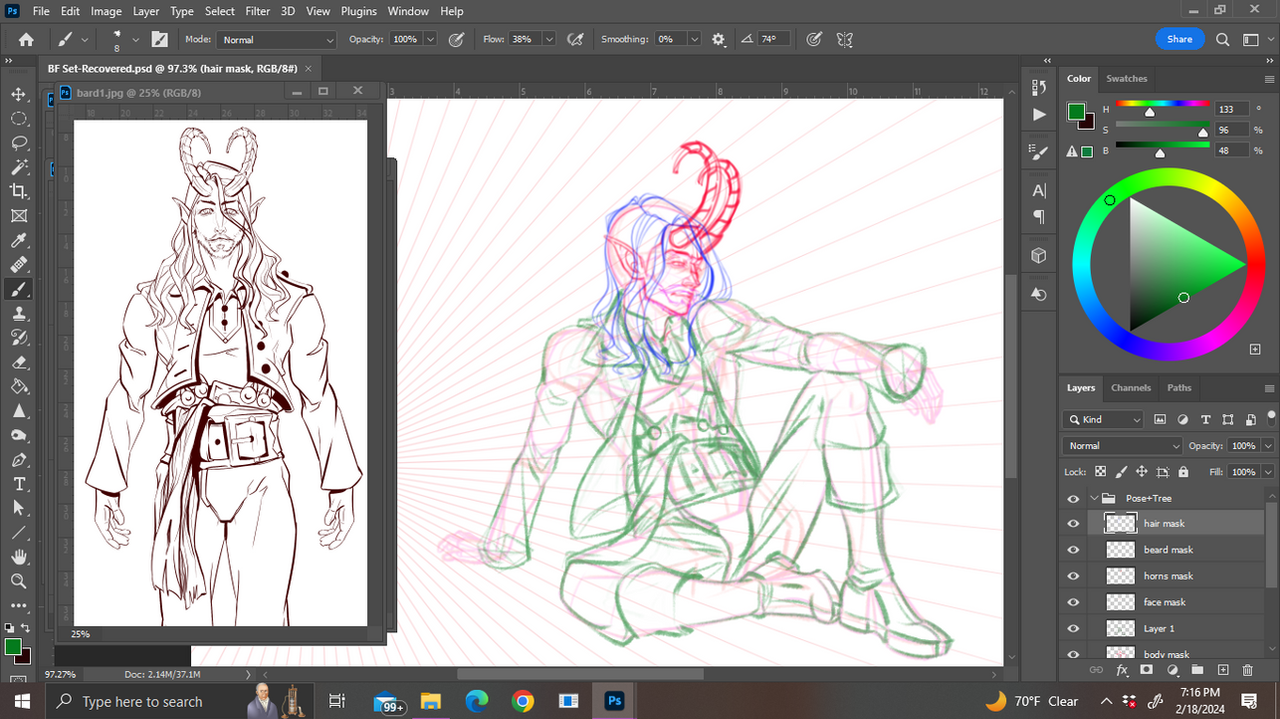This screenshot has height=719, width=1280.
Task: Click the Home icon in options bar
Action: 26,40
